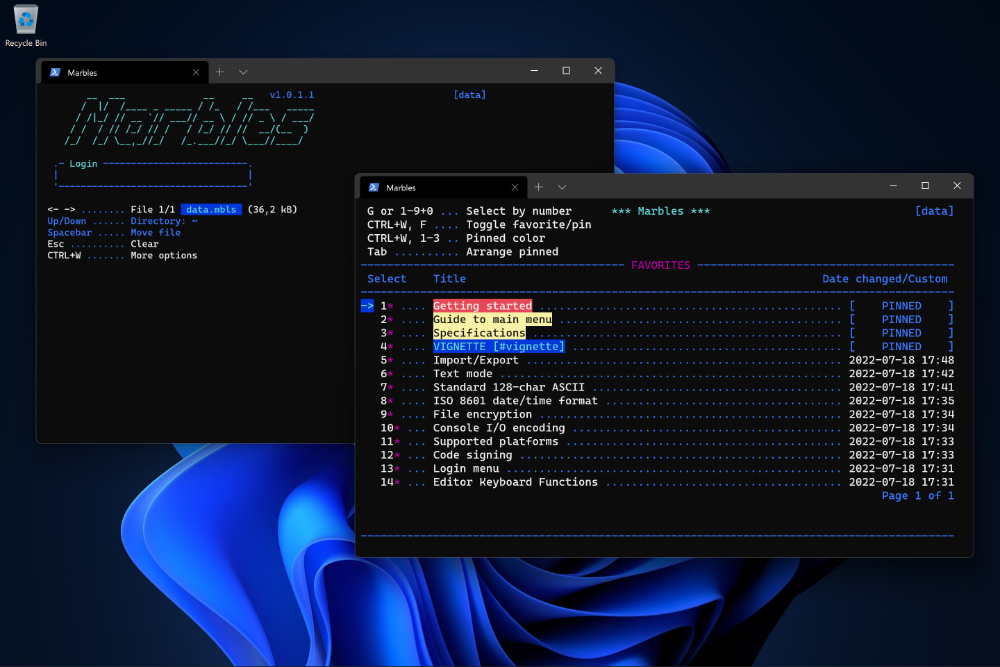
Task: Select the VIGNETTE [#vignette] entry
Action: (499, 346)
